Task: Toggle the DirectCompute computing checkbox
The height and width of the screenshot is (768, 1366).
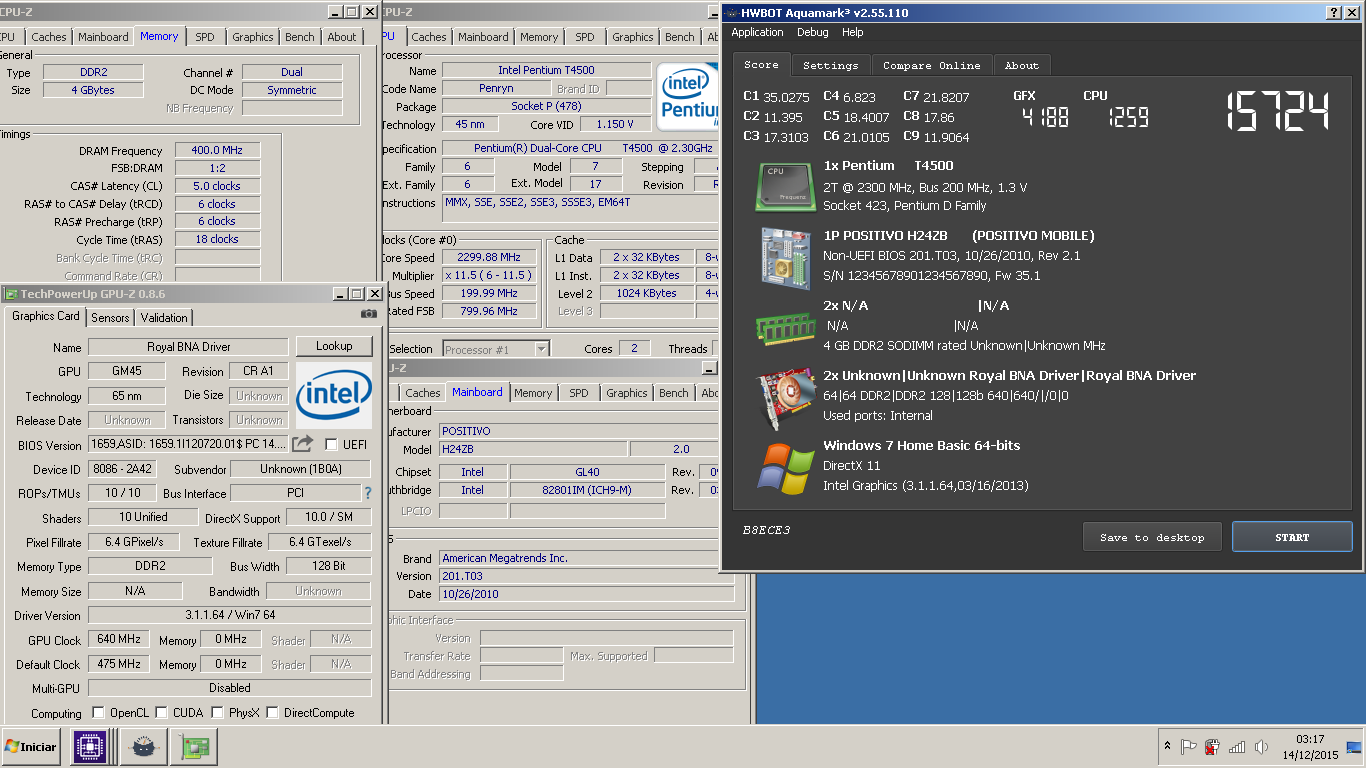Action: click(272, 713)
